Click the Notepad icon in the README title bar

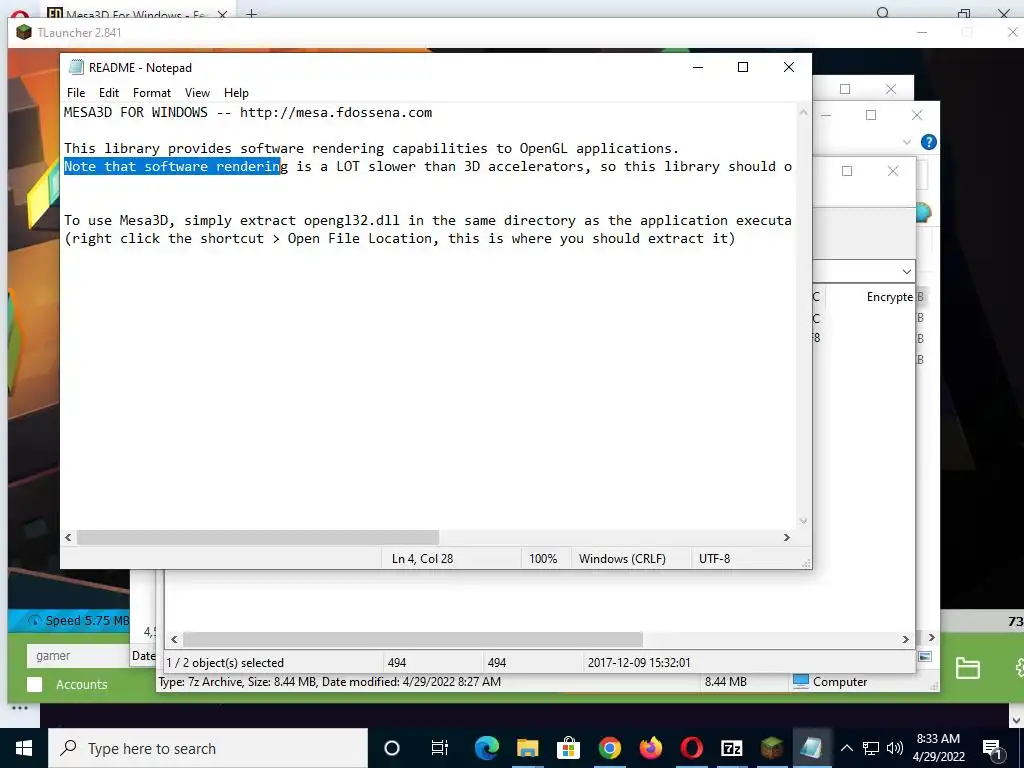click(76, 67)
